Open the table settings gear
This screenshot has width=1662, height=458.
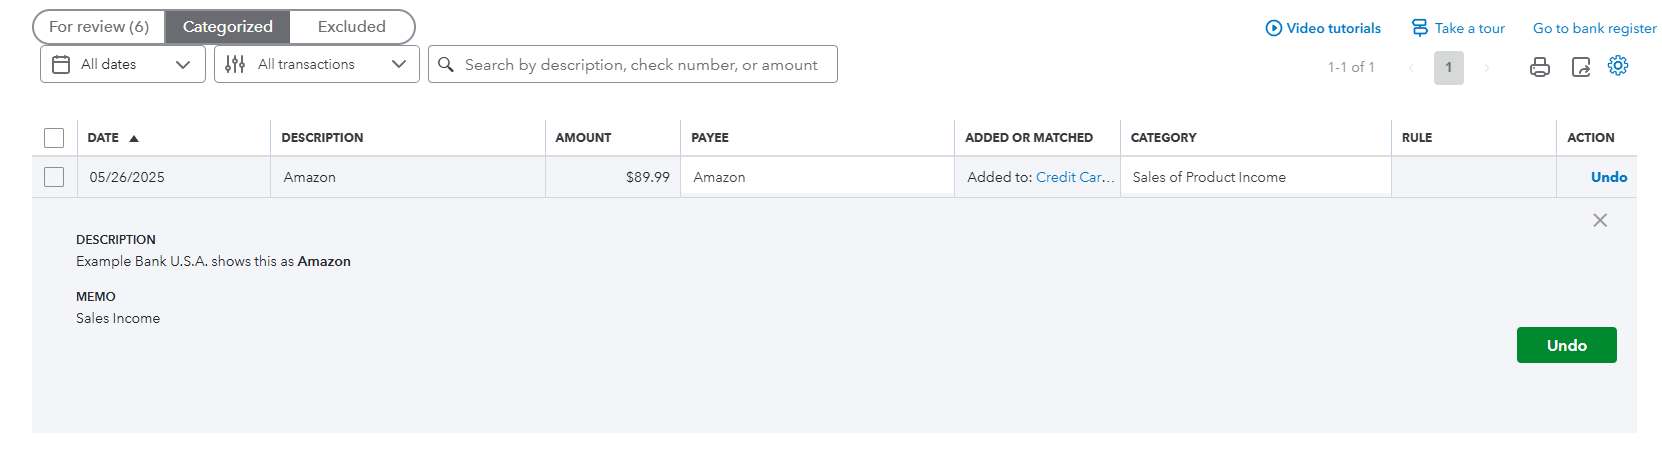click(x=1618, y=66)
